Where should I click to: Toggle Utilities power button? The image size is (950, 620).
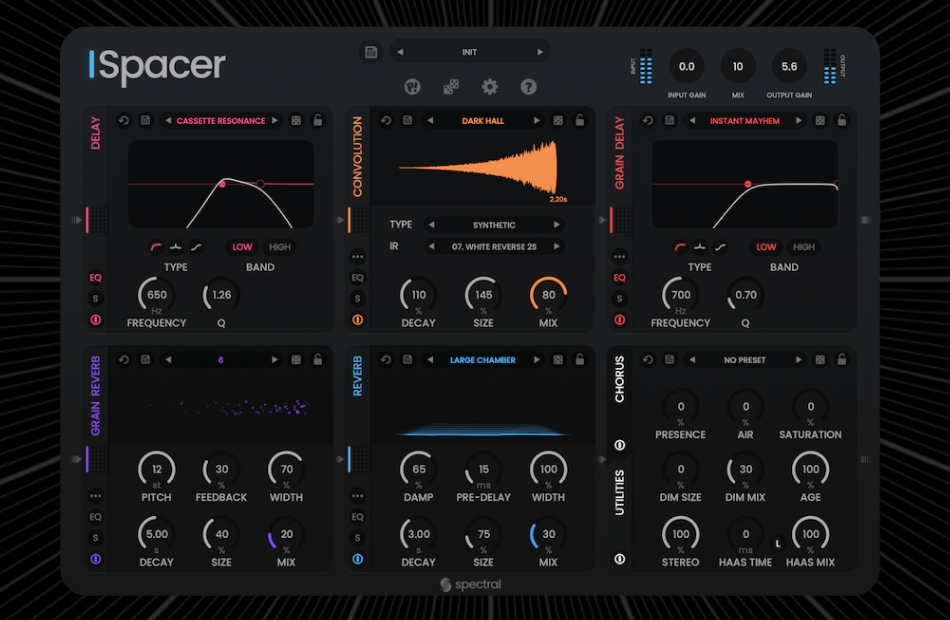(619, 559)
